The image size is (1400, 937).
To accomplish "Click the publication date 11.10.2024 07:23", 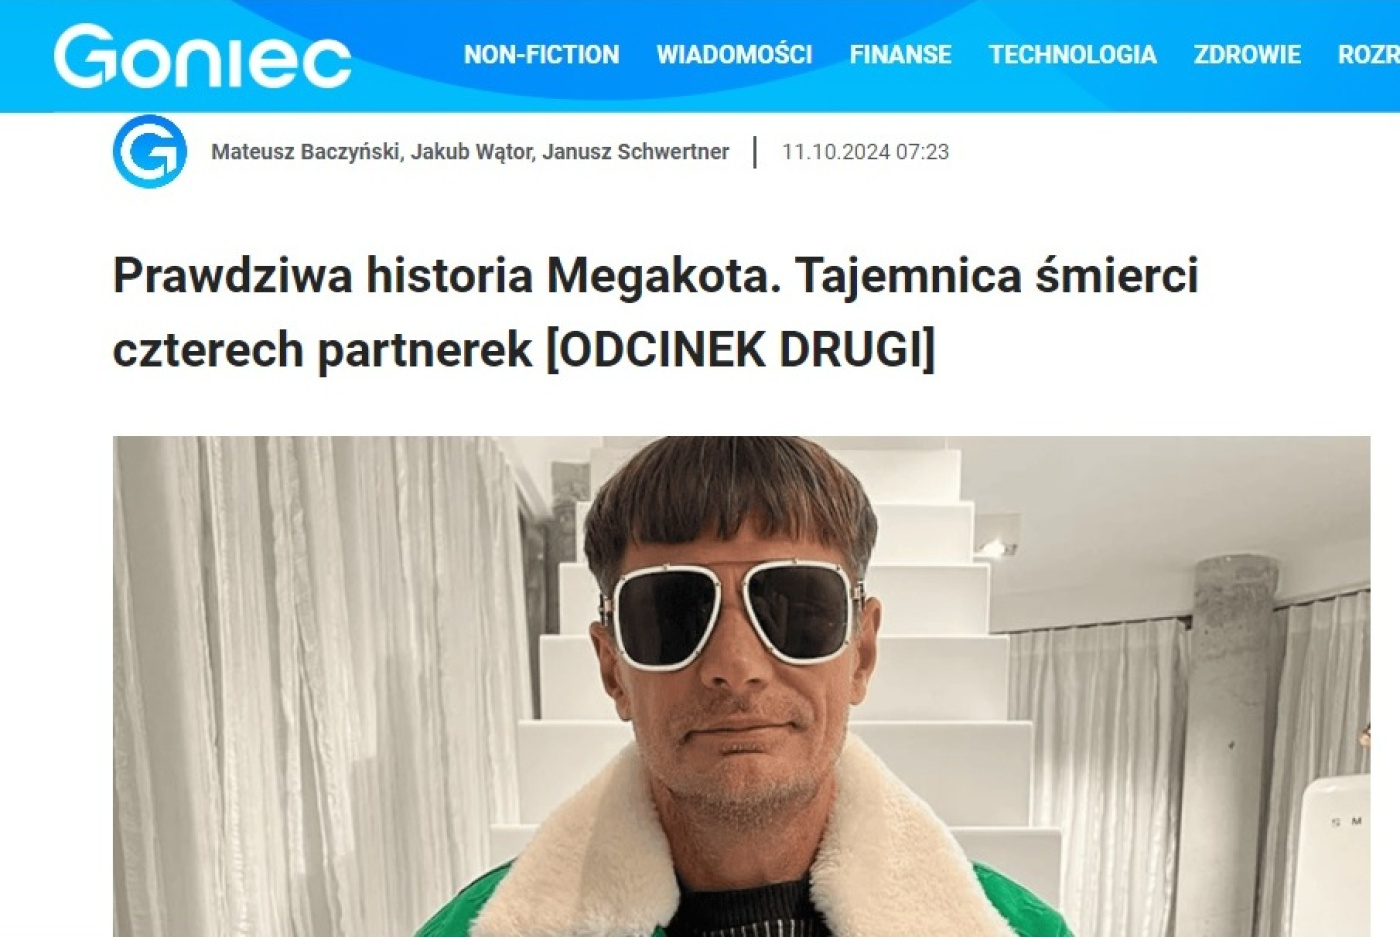I will [x=865, y=152].
